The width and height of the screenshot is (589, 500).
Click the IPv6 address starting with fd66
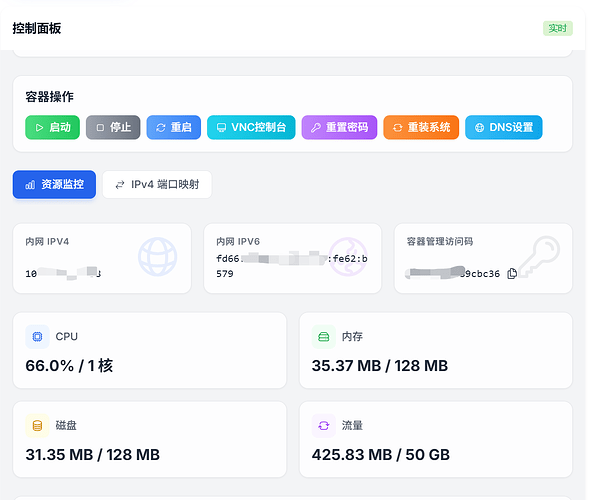coord(291,266)
